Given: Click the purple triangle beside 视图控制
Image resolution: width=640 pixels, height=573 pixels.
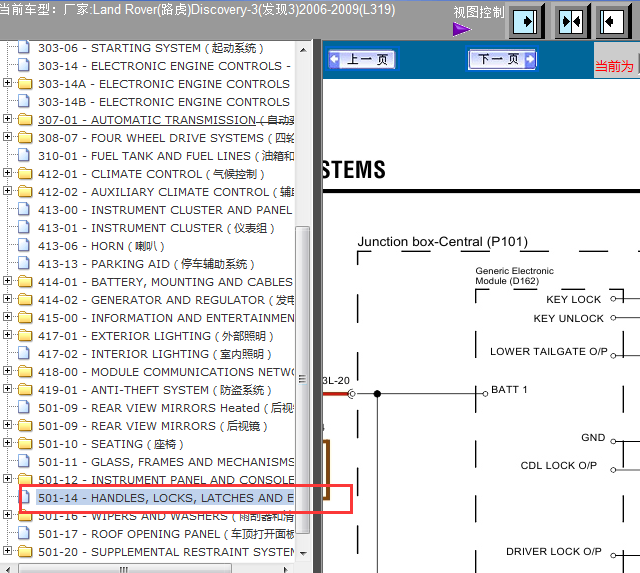Looking at the screenshot, I should (462, 29).
